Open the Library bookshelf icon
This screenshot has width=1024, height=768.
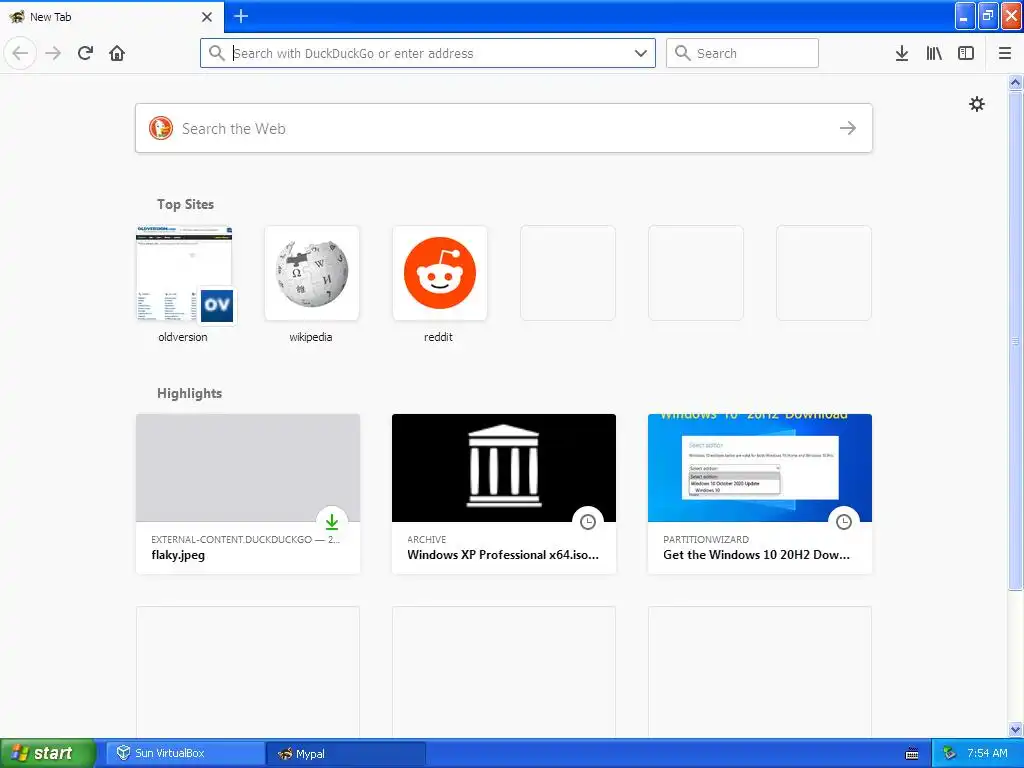(x=934, y=53)
